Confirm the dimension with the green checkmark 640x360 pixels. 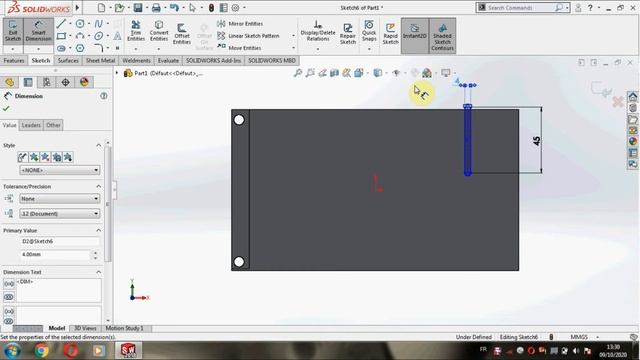[6, 109]
